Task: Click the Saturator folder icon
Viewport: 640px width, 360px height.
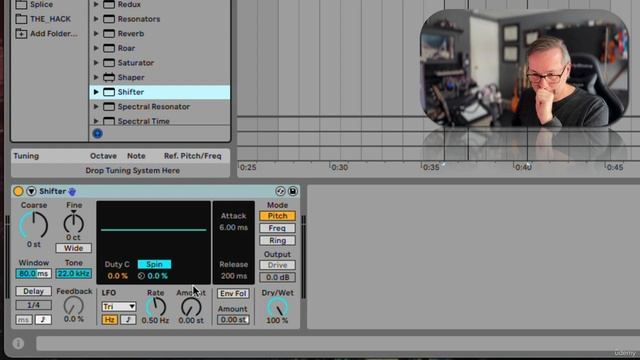Action: [x=109, y=63]
